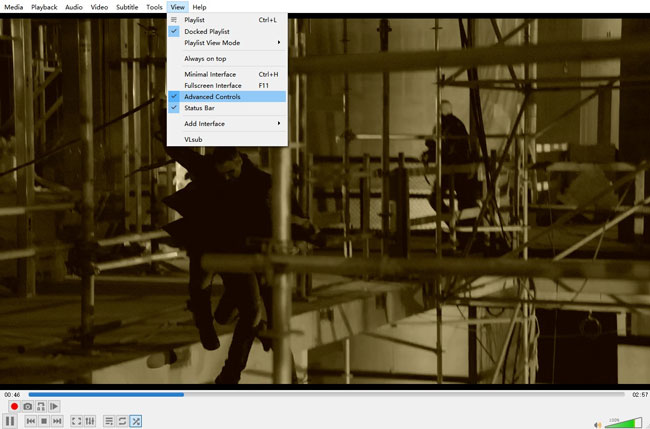Screen dimensions: 650x429
Task: Mute audio via speaker icon
Action: coord(597,424)
